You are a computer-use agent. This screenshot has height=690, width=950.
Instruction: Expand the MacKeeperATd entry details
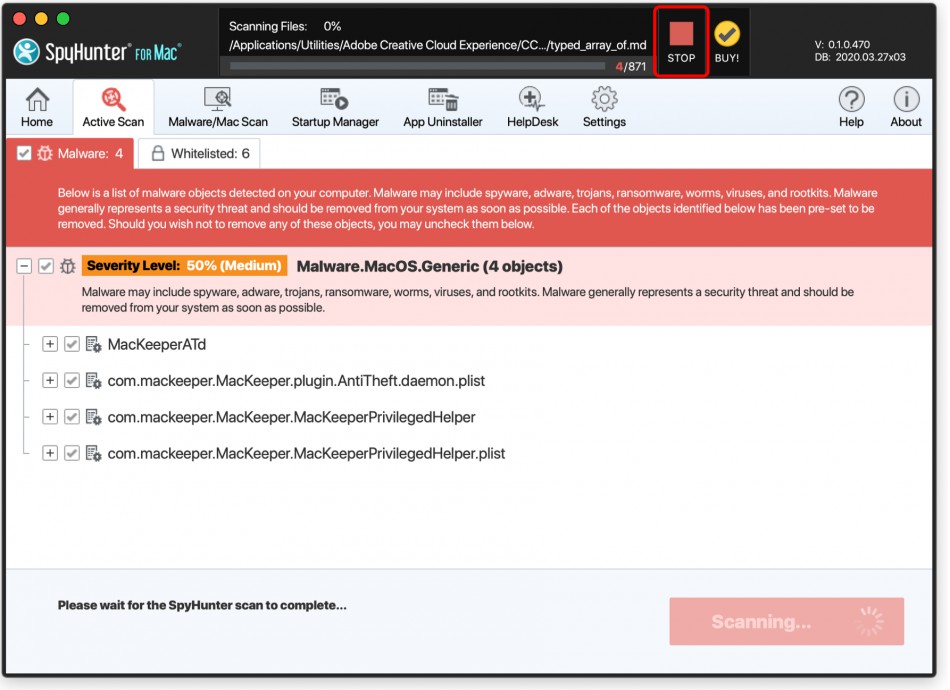pos(49,344)
